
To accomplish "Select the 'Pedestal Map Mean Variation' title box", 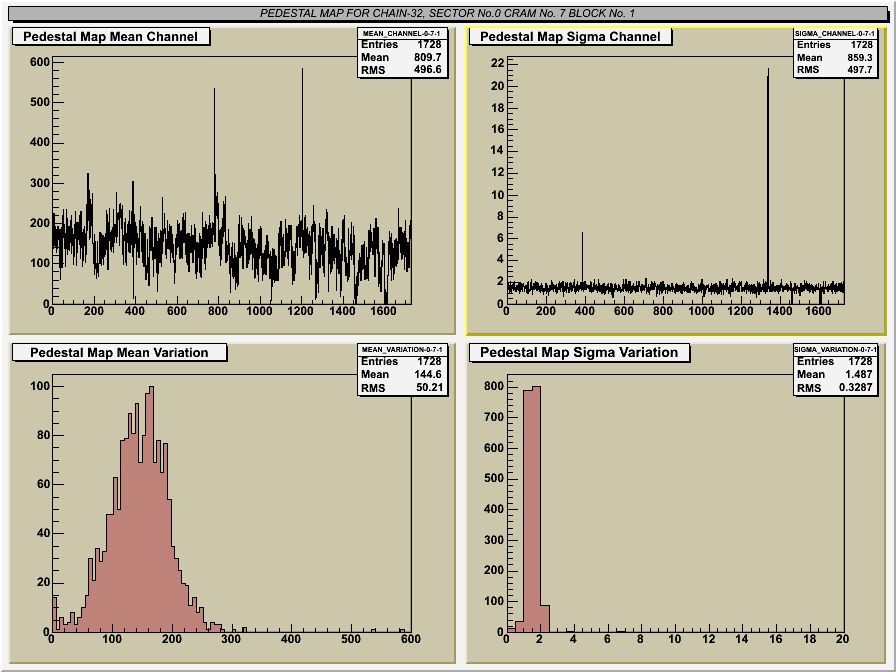I will 119,353.
